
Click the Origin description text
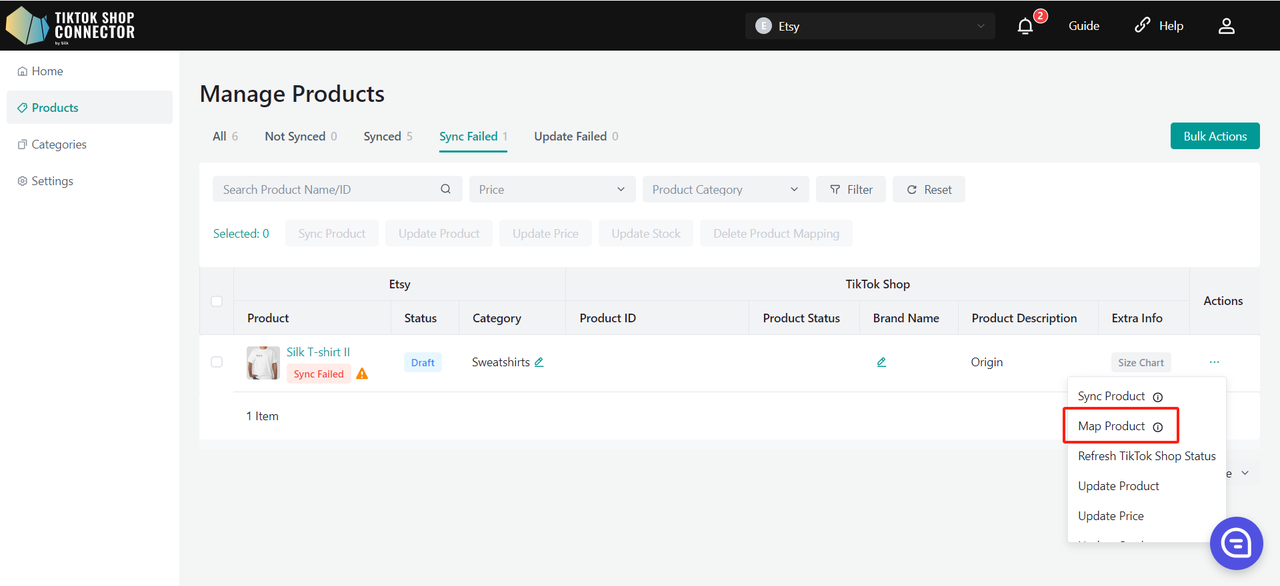pyautogui.click(x=987, y=362)
